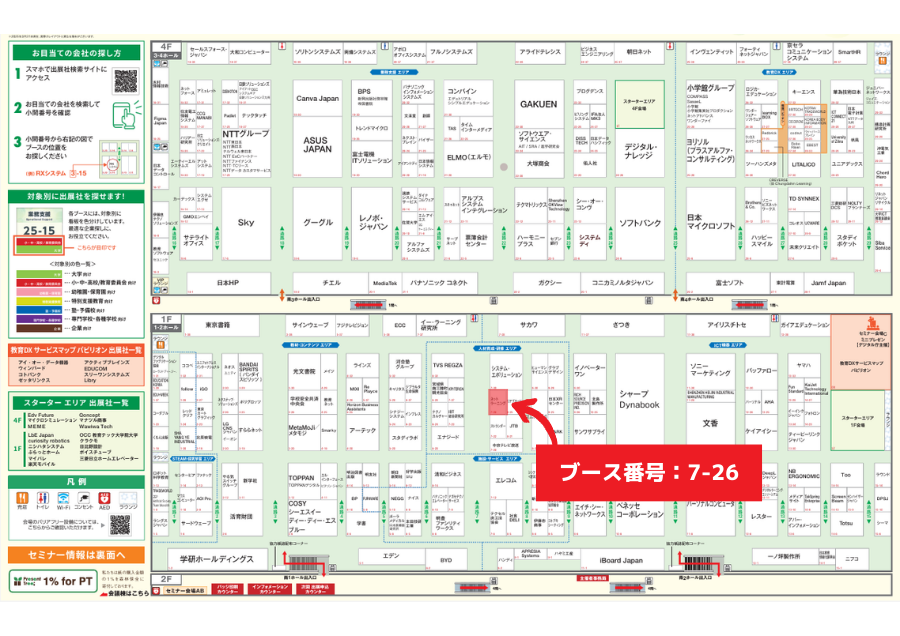
Task: Click the コニカミノルタジャパン booth
Action: pyautogui.click(x=623, y=283)
